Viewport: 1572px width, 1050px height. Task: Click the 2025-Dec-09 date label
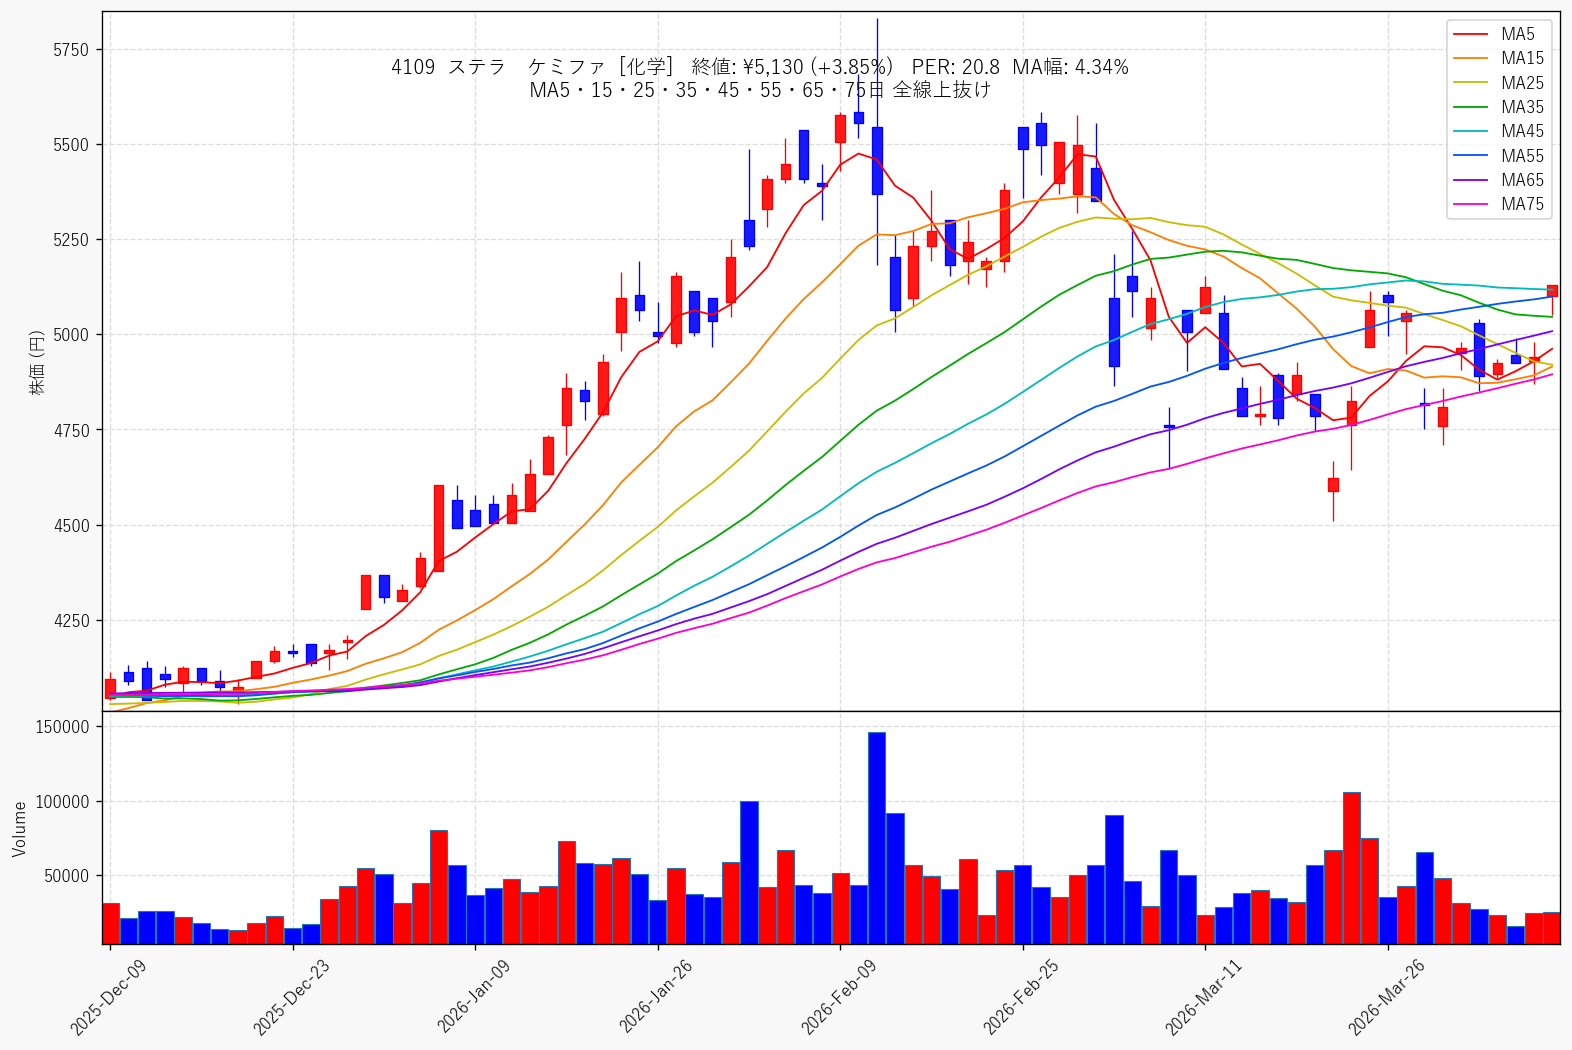tap(108, 997)
